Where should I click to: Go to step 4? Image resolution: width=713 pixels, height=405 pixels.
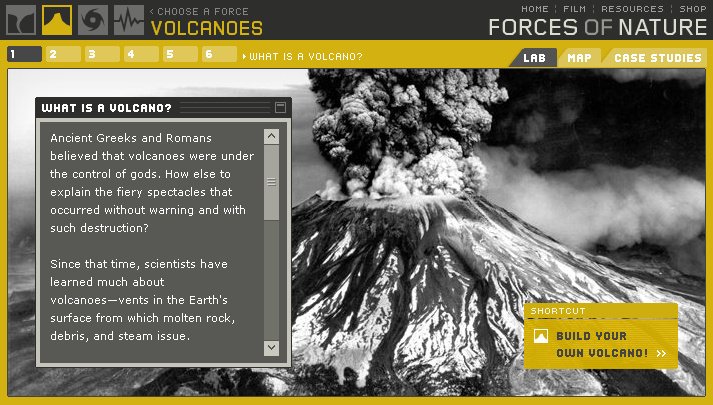pos(141,54)
